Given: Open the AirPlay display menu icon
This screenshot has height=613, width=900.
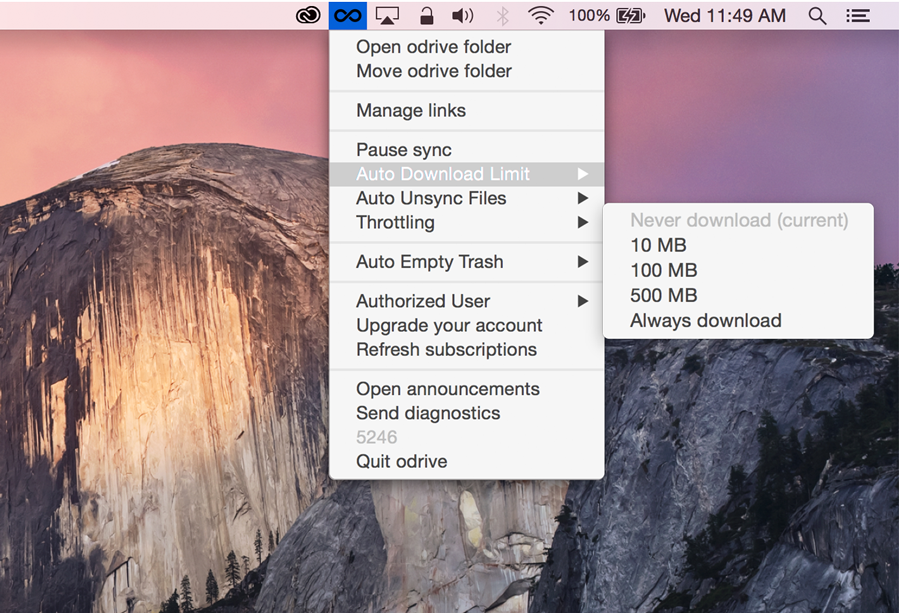Looking at the screenshot, I should [x=387, y=15].
